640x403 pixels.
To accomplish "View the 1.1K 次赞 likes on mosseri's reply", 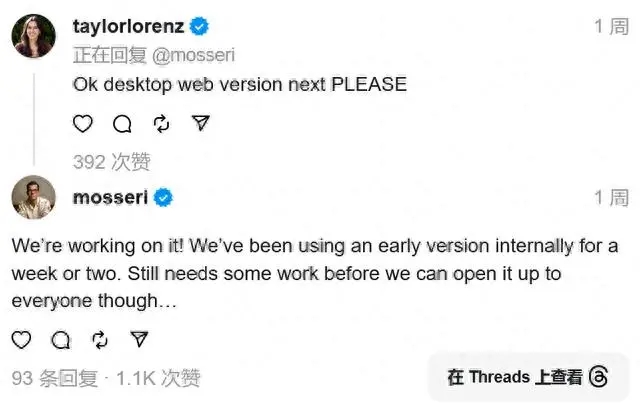I will tap(158, 378).
